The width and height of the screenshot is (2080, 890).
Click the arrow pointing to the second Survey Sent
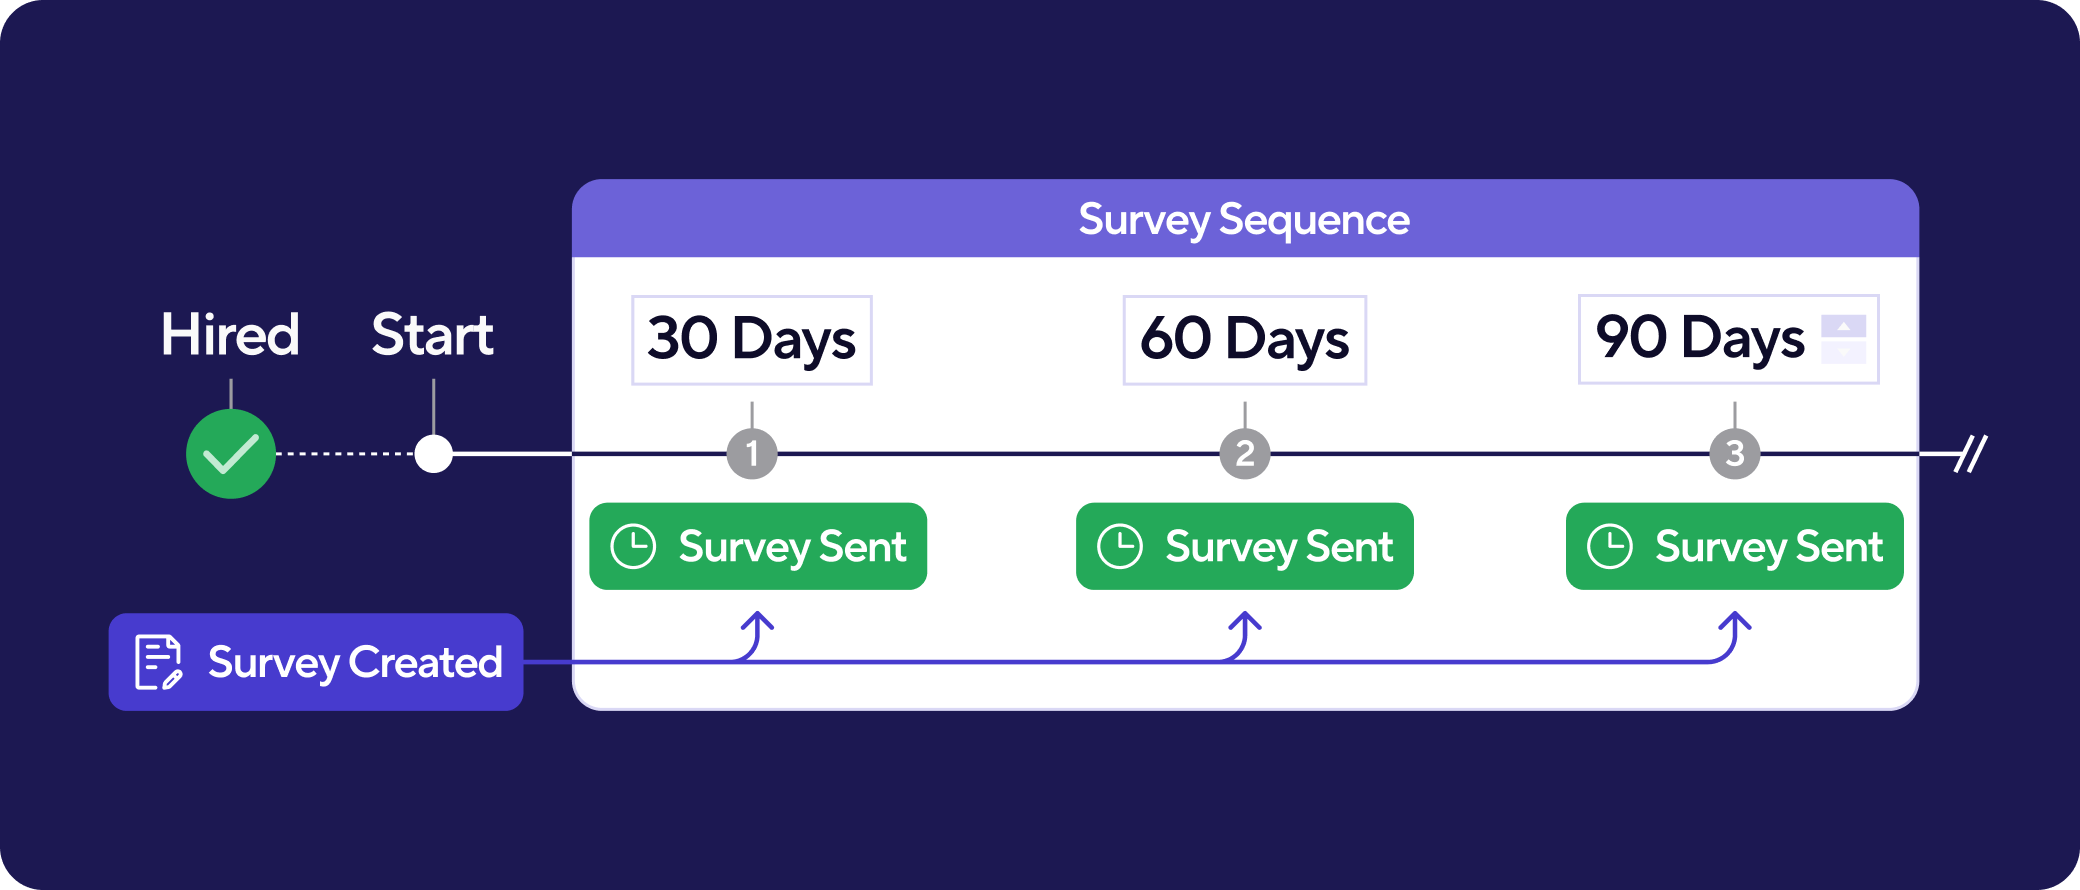(1244, 630)
